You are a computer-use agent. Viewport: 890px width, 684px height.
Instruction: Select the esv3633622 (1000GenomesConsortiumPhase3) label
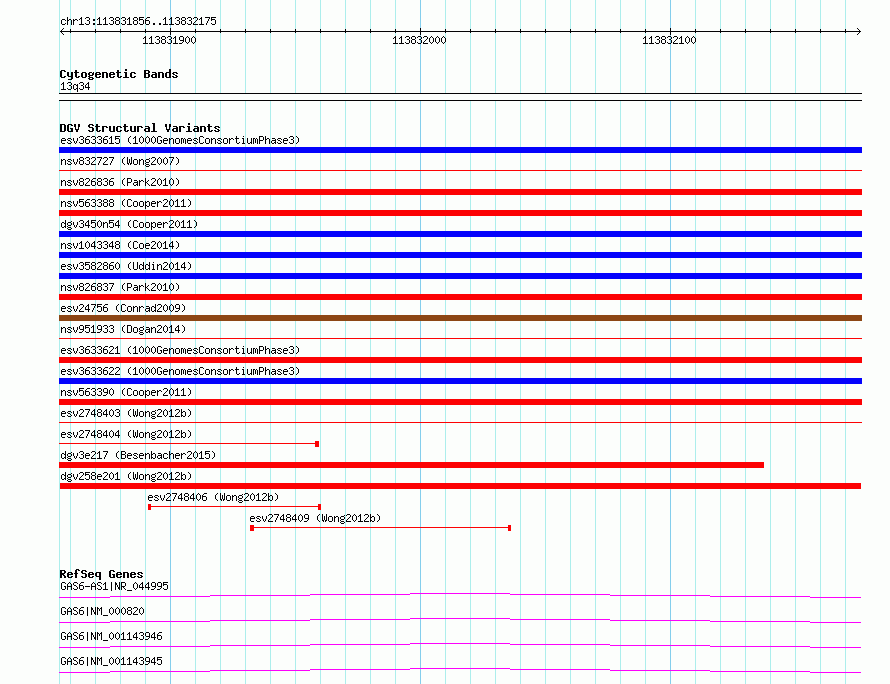(180, 371)
